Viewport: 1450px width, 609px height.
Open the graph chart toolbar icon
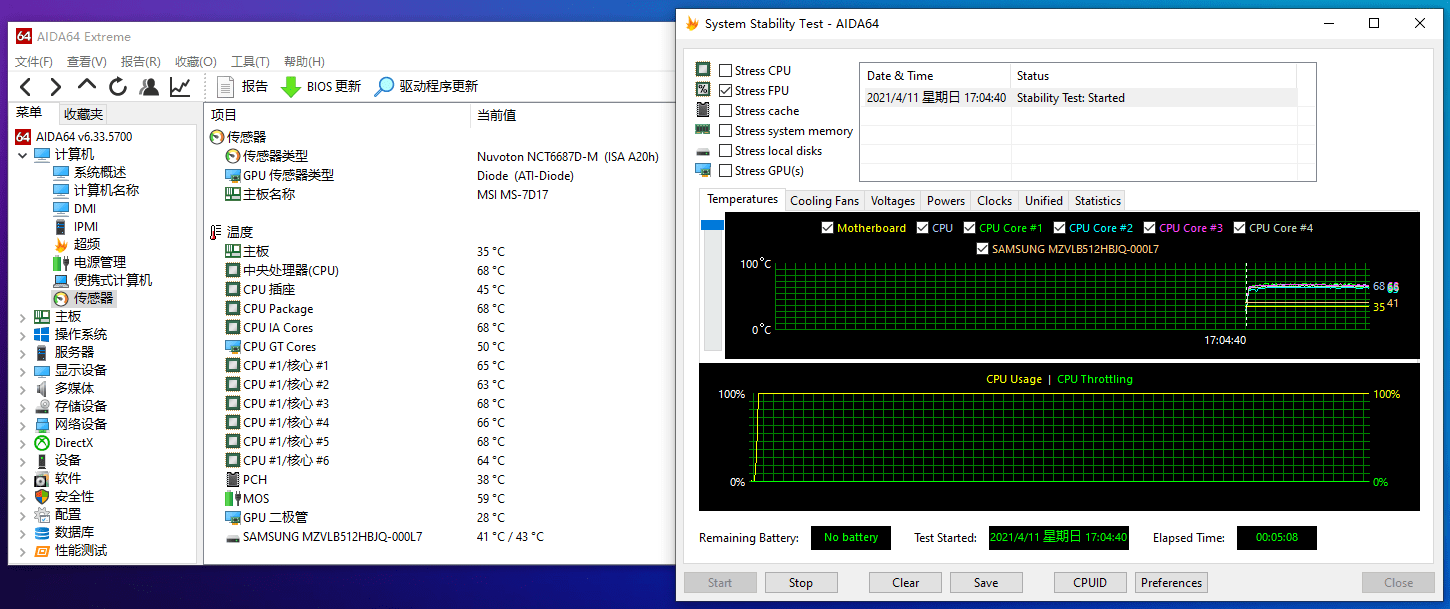pos(180,87)
